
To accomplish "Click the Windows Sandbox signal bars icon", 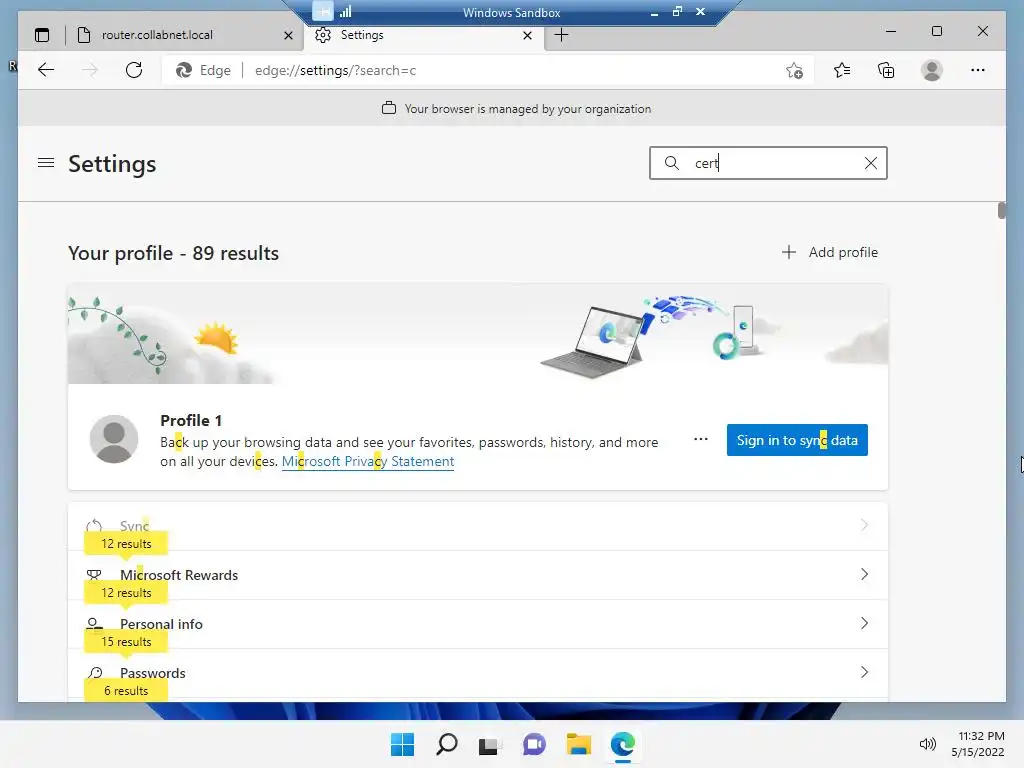I will pos(345,11).
